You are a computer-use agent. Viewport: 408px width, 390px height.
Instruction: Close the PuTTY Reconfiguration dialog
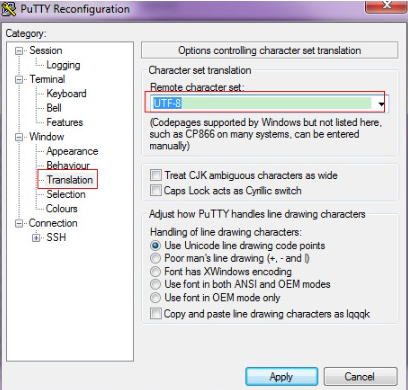[x=386, y=6]
